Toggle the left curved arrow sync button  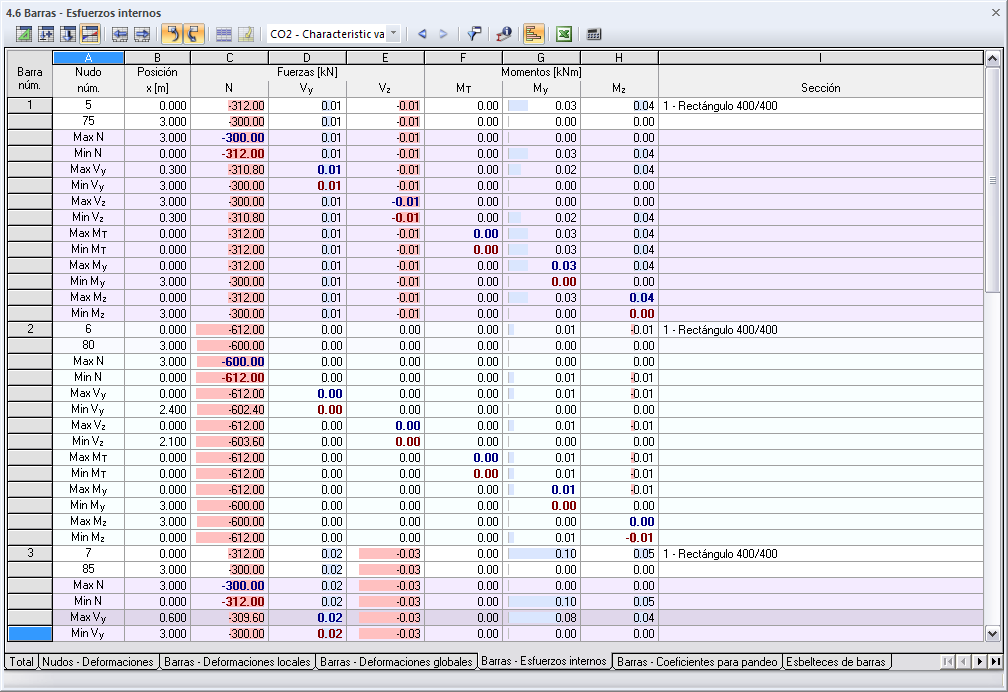(172, 33)
